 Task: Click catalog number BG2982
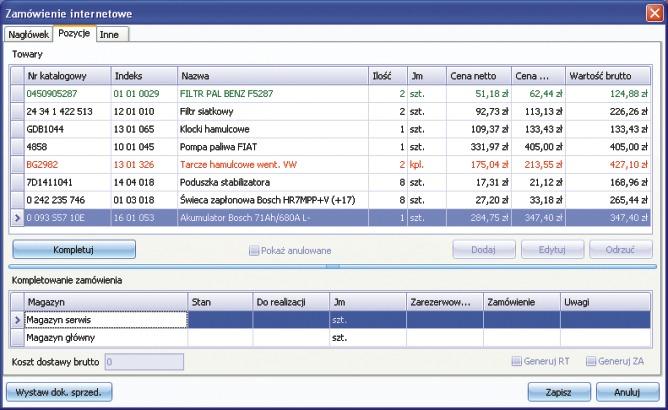pyautogui.click(x=42, y=165)
